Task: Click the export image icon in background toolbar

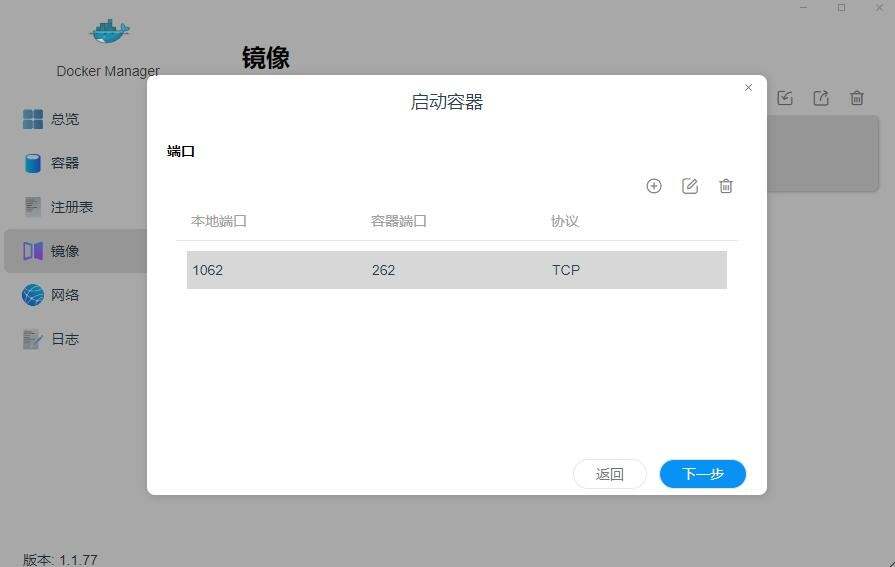Action: click(x=821, y=98)
